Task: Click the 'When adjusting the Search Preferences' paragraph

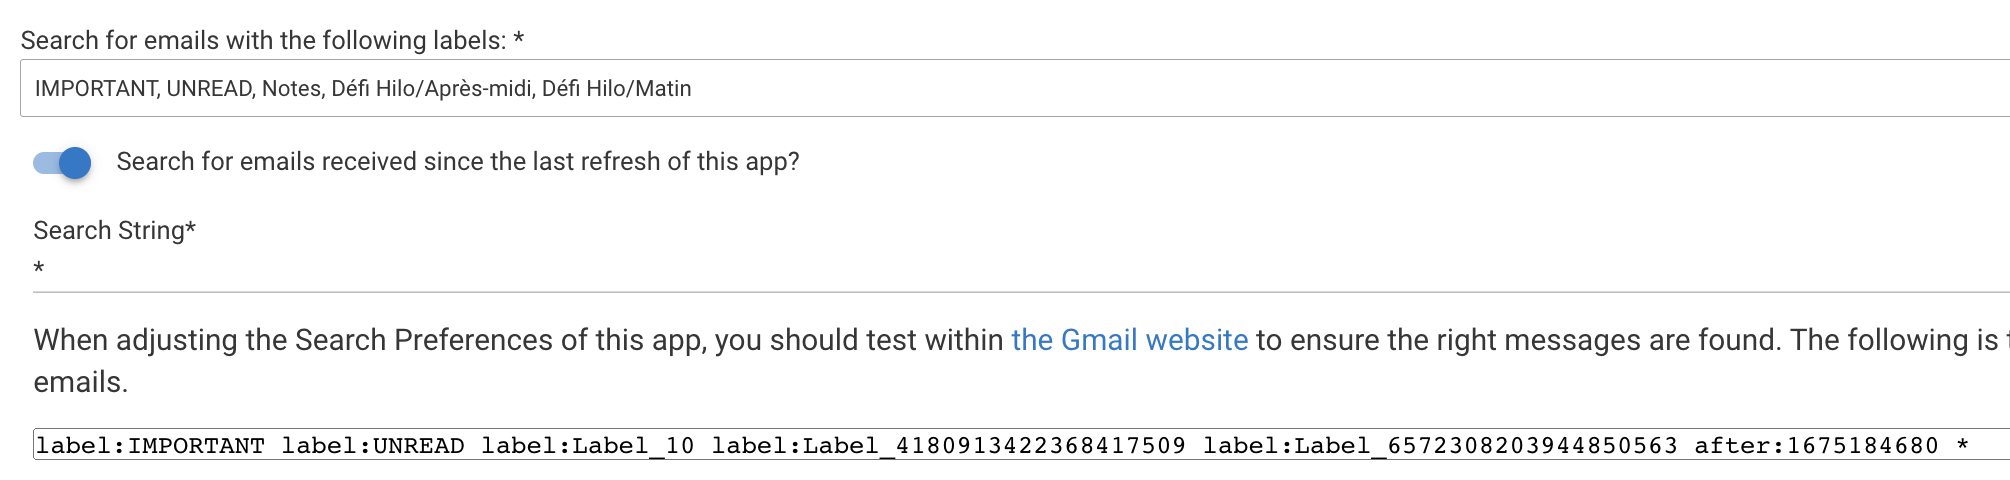Action: point(500,341)
